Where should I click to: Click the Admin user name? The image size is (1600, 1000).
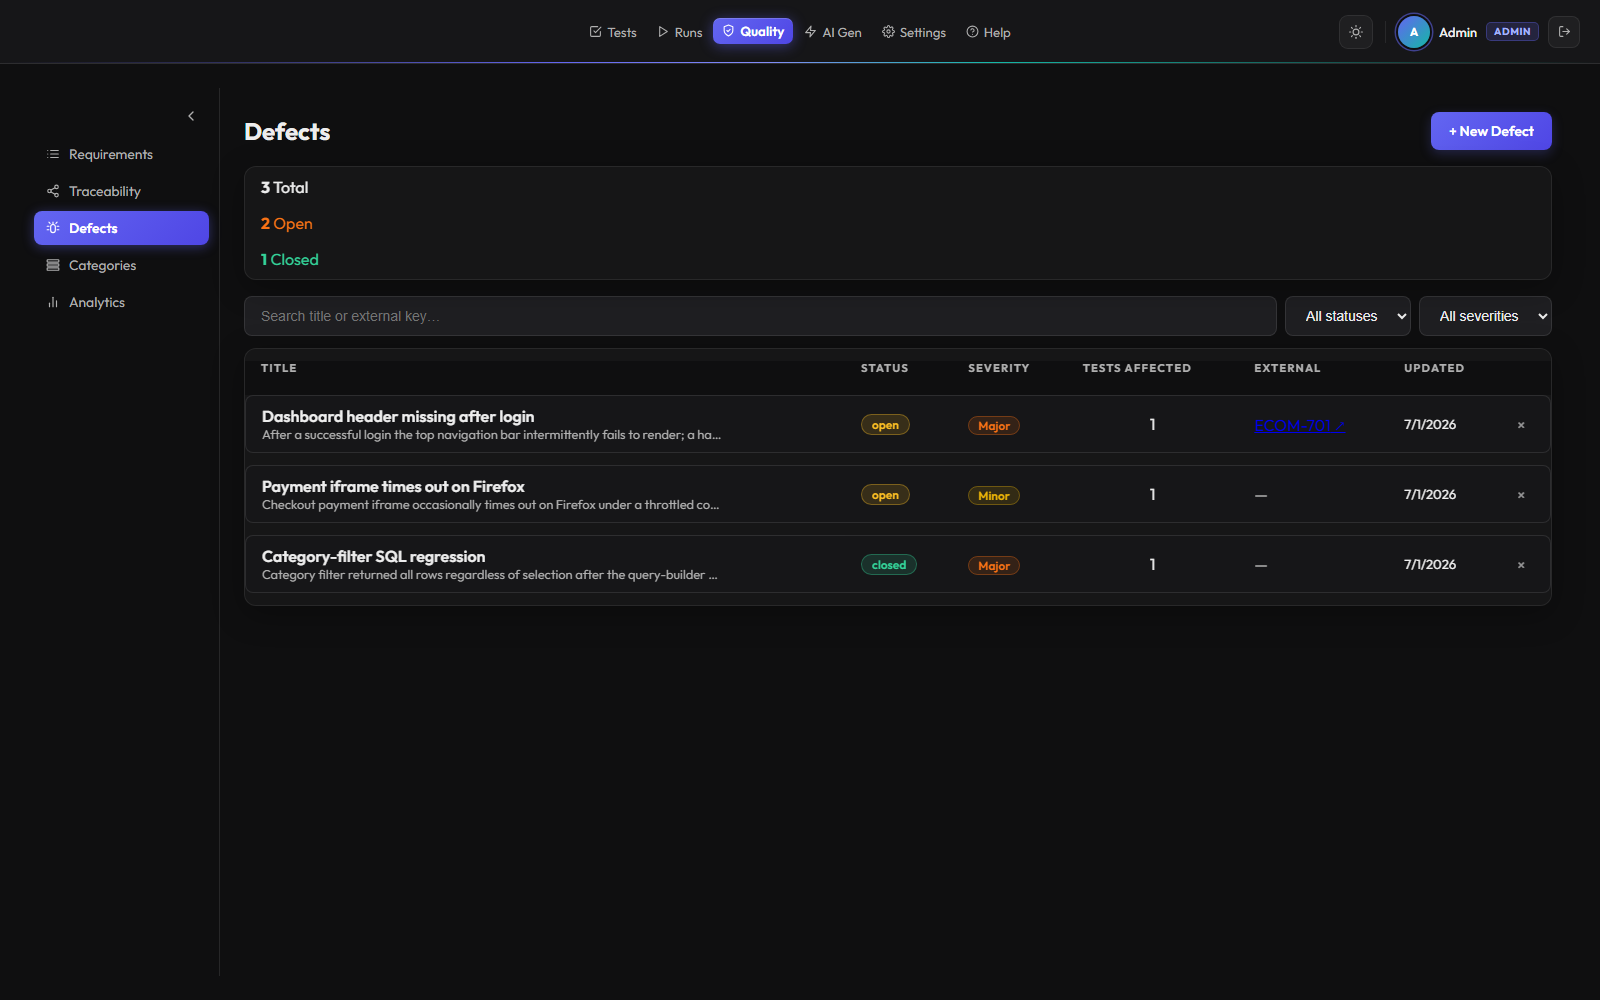pyautogui.click(x=1458, y=33)
